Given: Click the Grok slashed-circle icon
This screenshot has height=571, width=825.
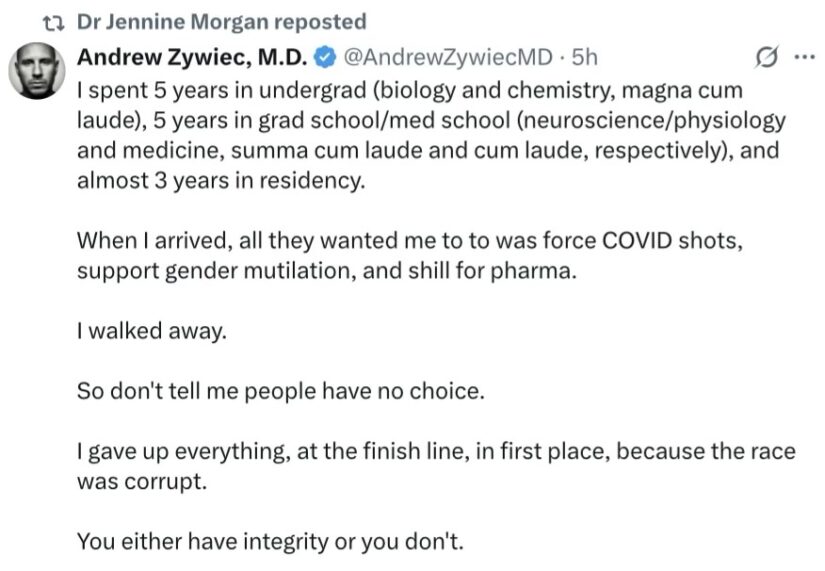Looking at the screenshot, I should (766, 57).
